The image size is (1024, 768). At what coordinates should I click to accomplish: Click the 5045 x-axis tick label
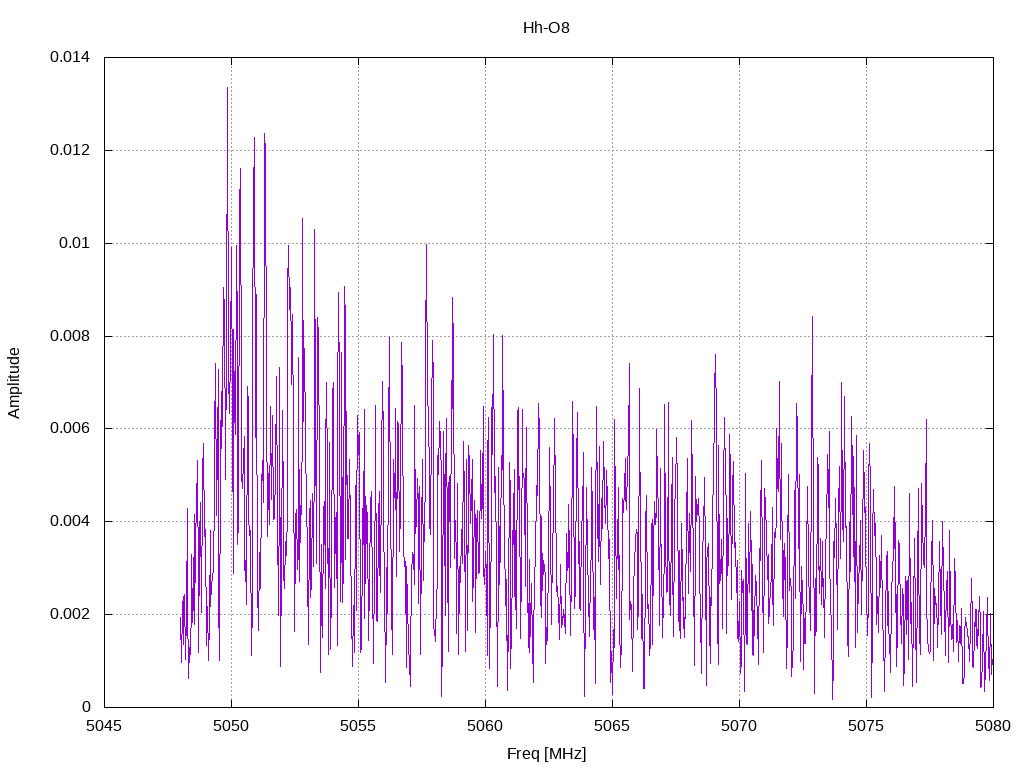(104, 726)
